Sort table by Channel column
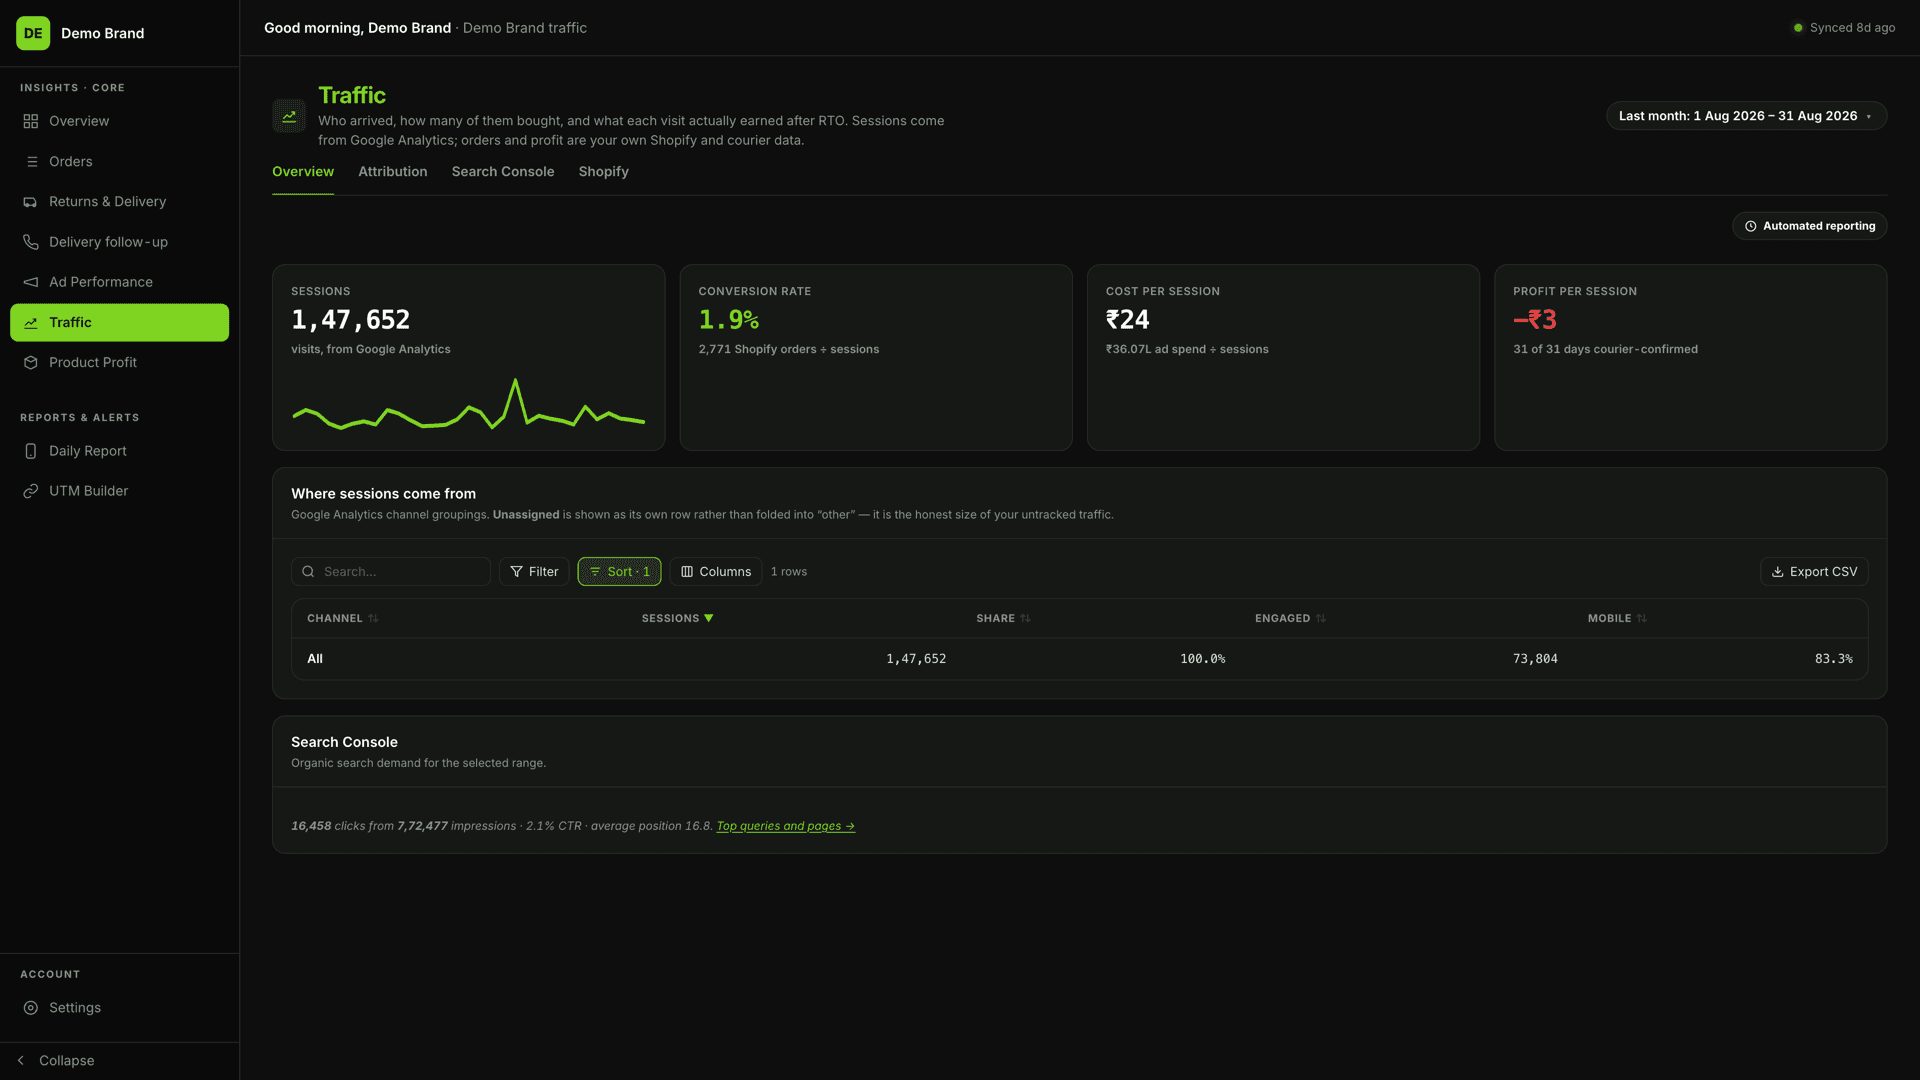 pos(342,618)
